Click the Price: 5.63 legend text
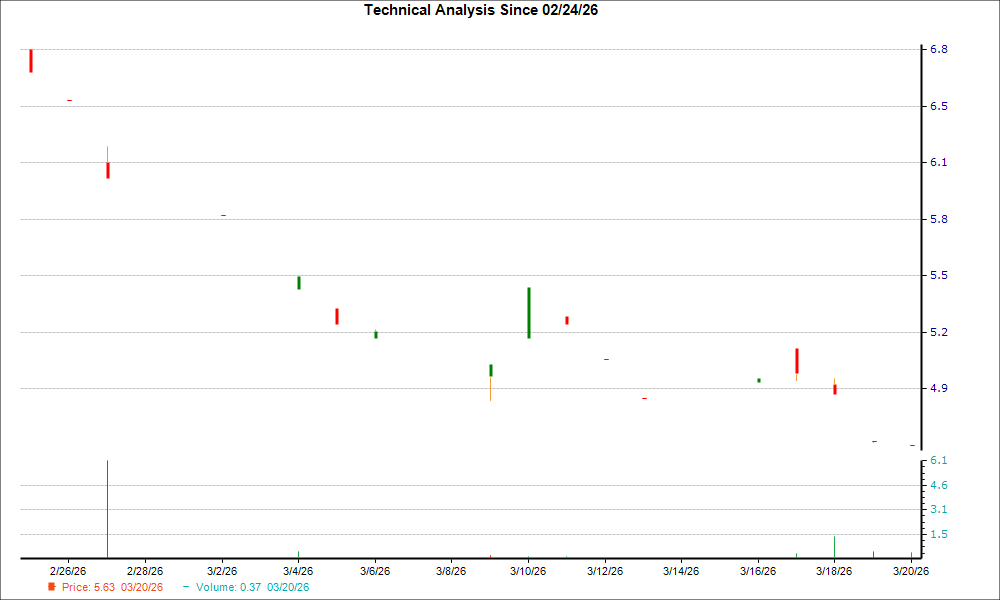Screen dimensions: 1000x600 tap(112, 588)
